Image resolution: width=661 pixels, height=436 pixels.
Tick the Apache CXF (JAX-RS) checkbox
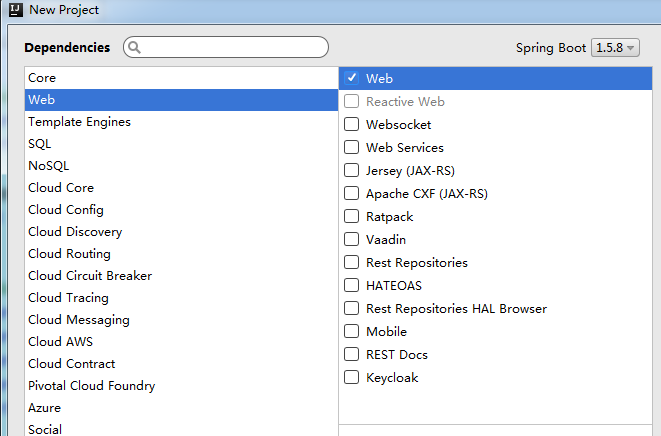(351, 193)
